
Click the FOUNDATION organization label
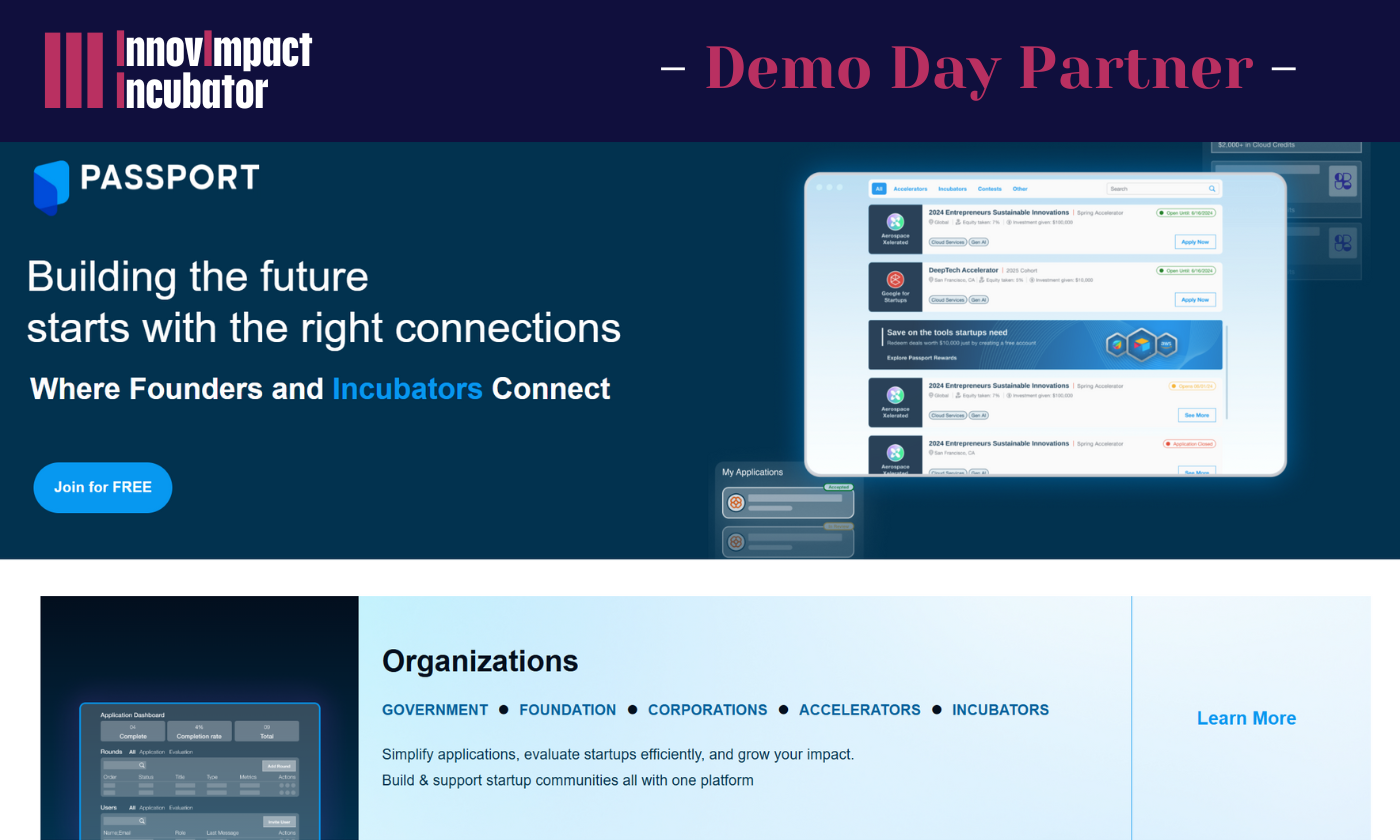coord(568,710)
